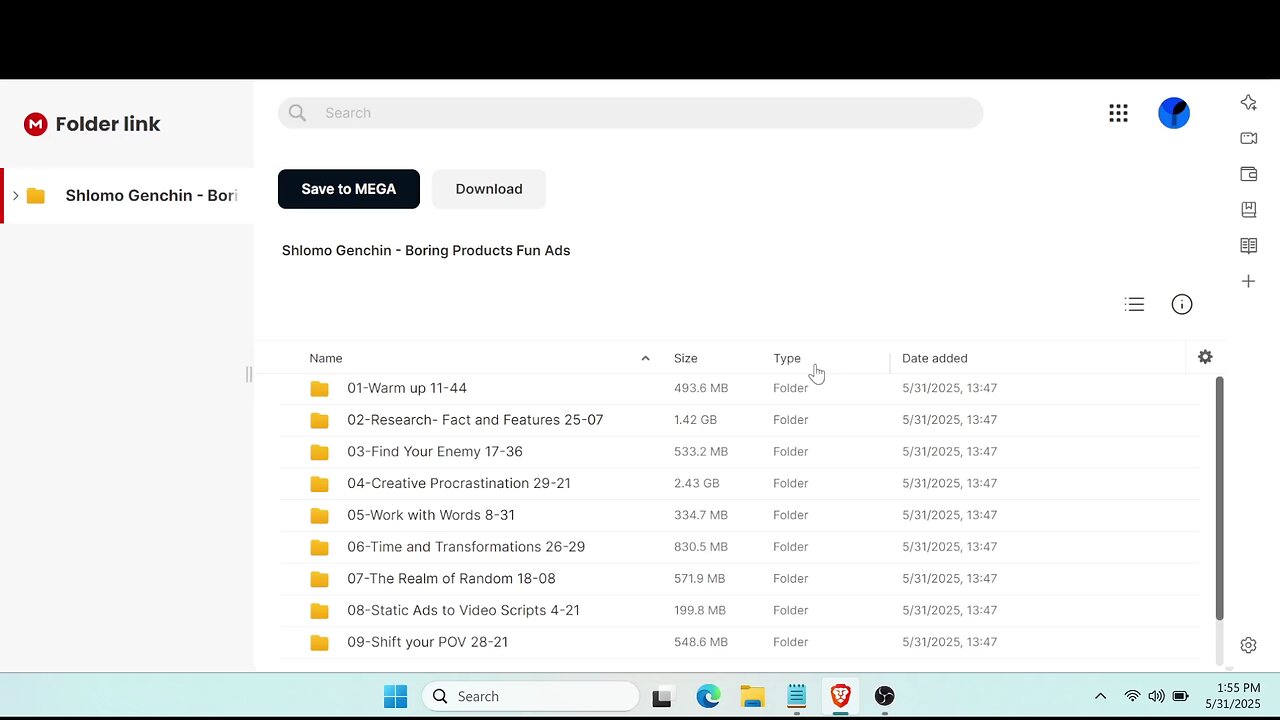Open volume speaker tray icon
Image resolution: width=1280 pixels, height=720 pixels.
(x=1156, y=696)
